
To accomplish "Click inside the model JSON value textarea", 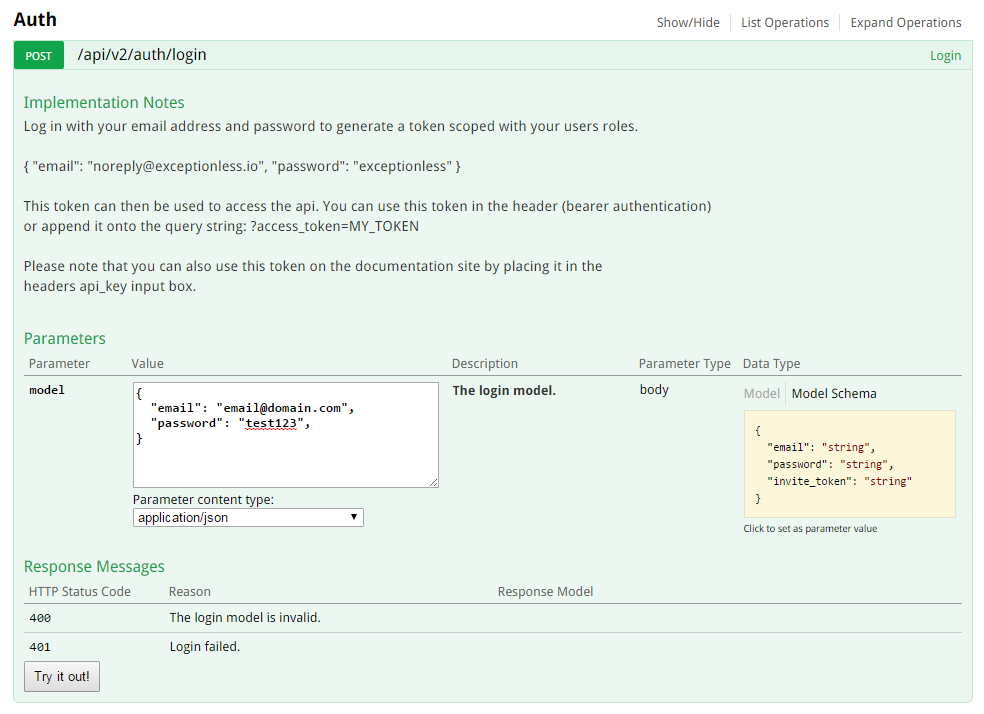I will point(286,435).
